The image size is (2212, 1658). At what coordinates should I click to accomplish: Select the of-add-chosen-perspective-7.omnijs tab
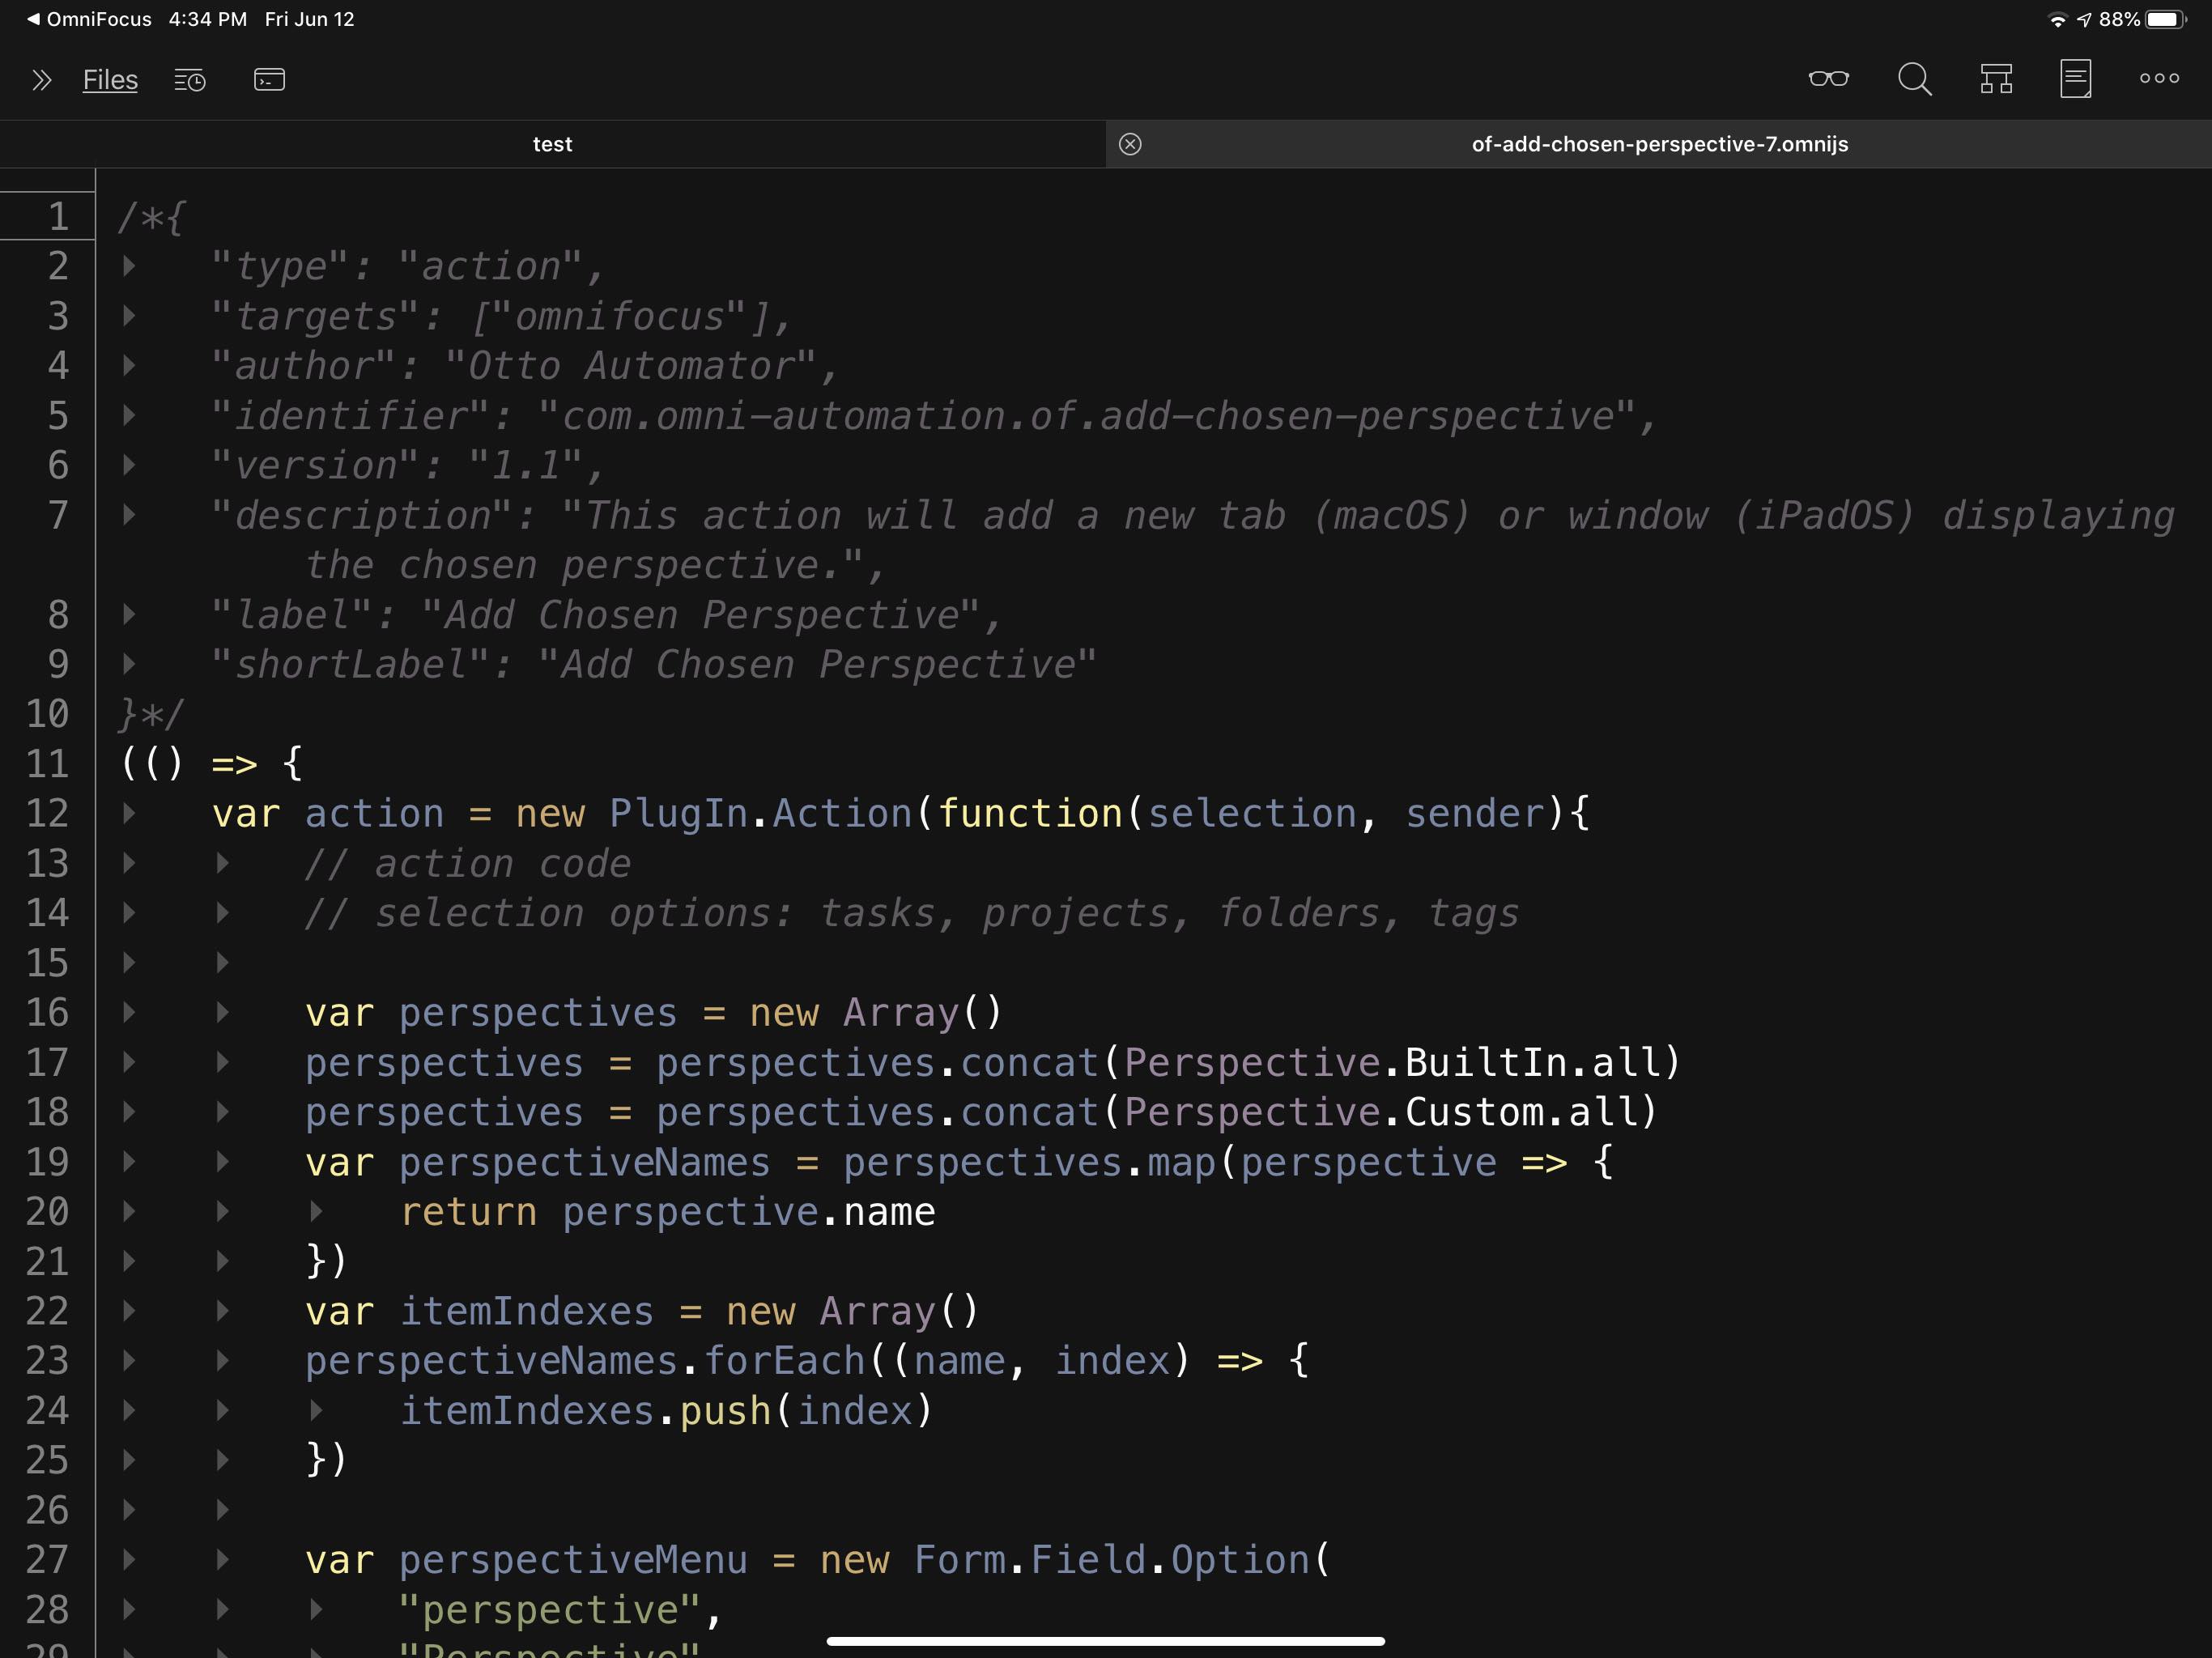(1659, 144)
